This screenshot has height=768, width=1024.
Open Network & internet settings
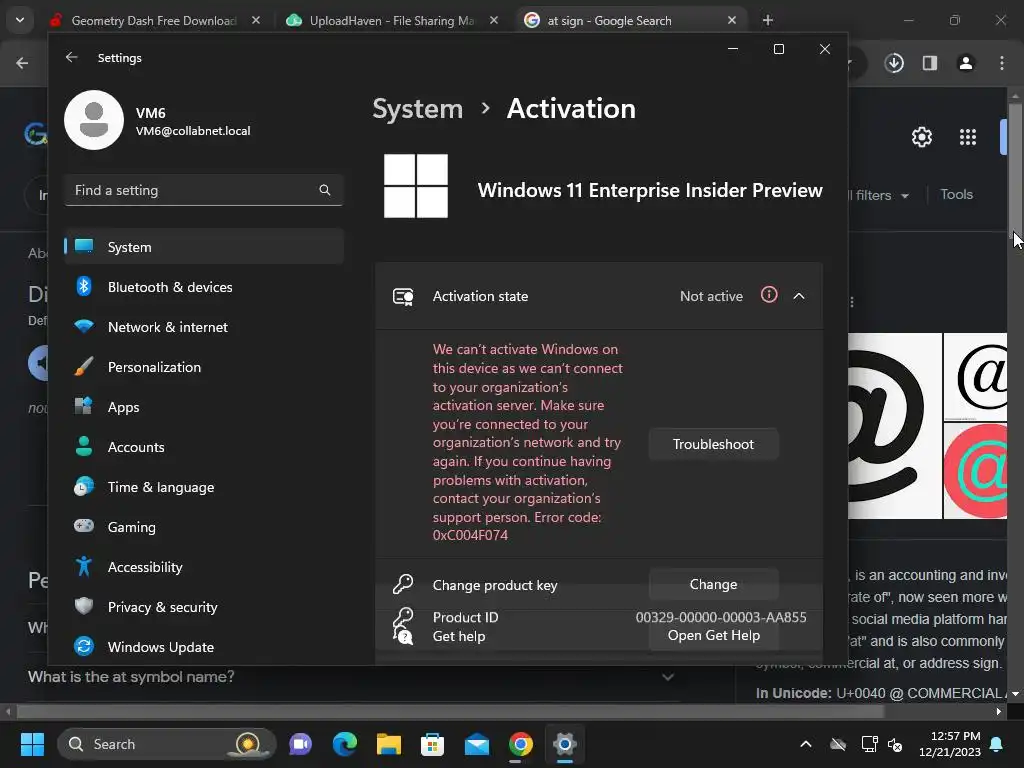[204, 327]
